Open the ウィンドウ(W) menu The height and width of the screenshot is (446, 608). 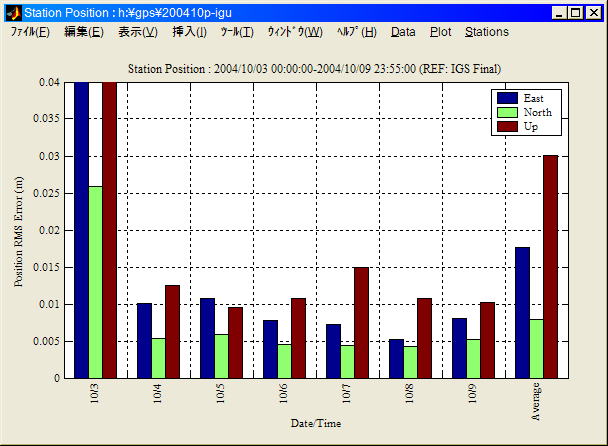[294, 32]
